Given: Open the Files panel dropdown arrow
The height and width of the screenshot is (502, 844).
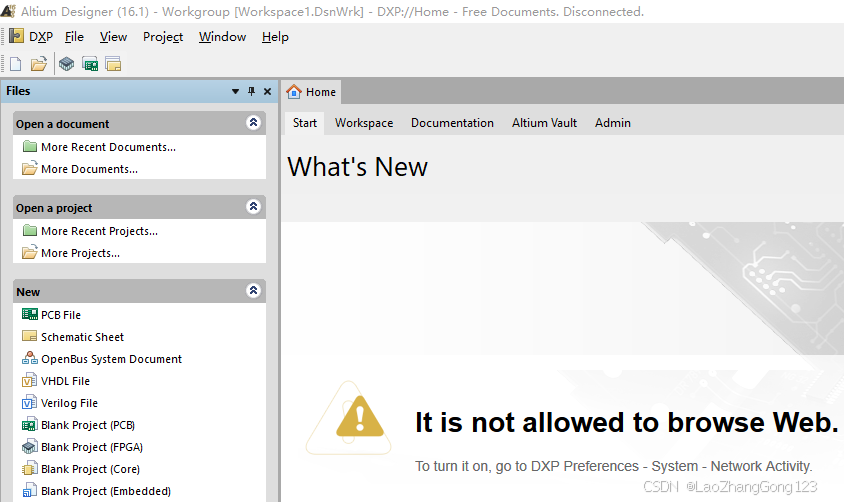Looking at the screenshot, I should pos(235,91).
